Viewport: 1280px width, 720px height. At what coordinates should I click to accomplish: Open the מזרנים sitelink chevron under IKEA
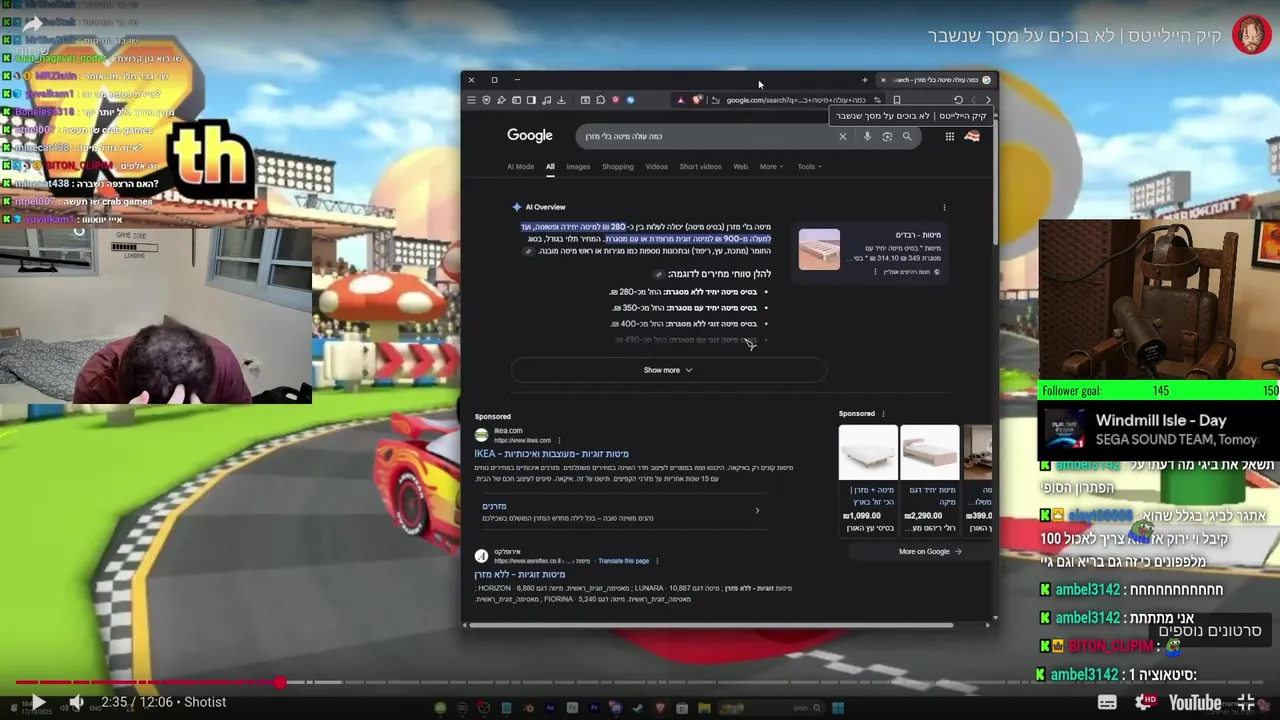[x=757, y=510]
